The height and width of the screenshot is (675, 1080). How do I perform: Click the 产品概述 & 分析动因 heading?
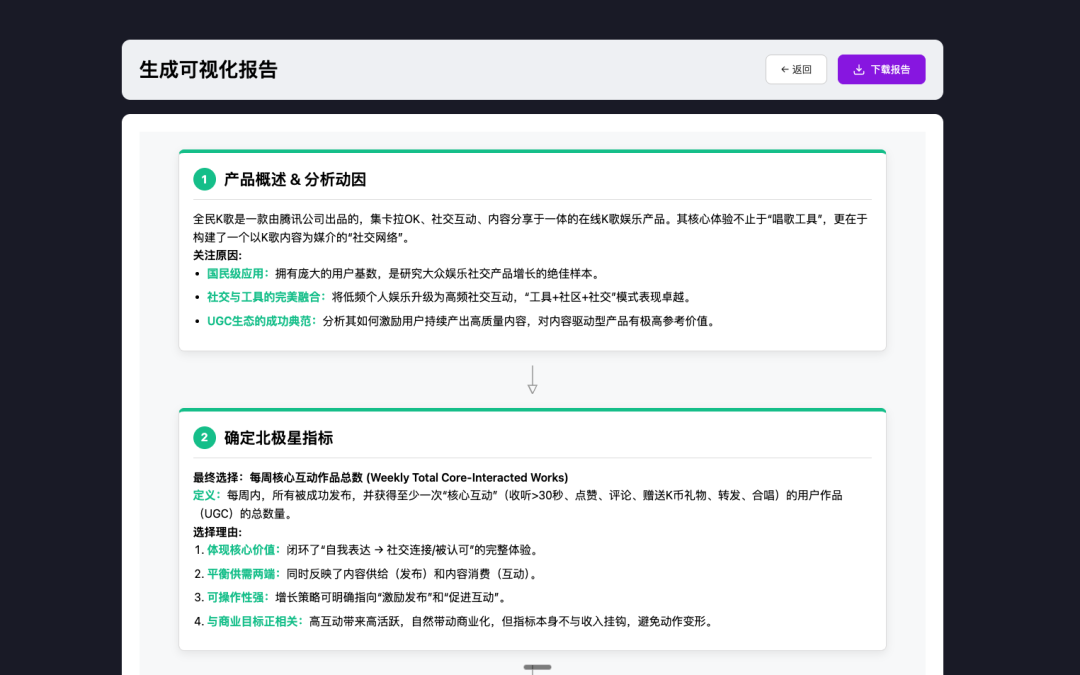(x=294, y=179)
